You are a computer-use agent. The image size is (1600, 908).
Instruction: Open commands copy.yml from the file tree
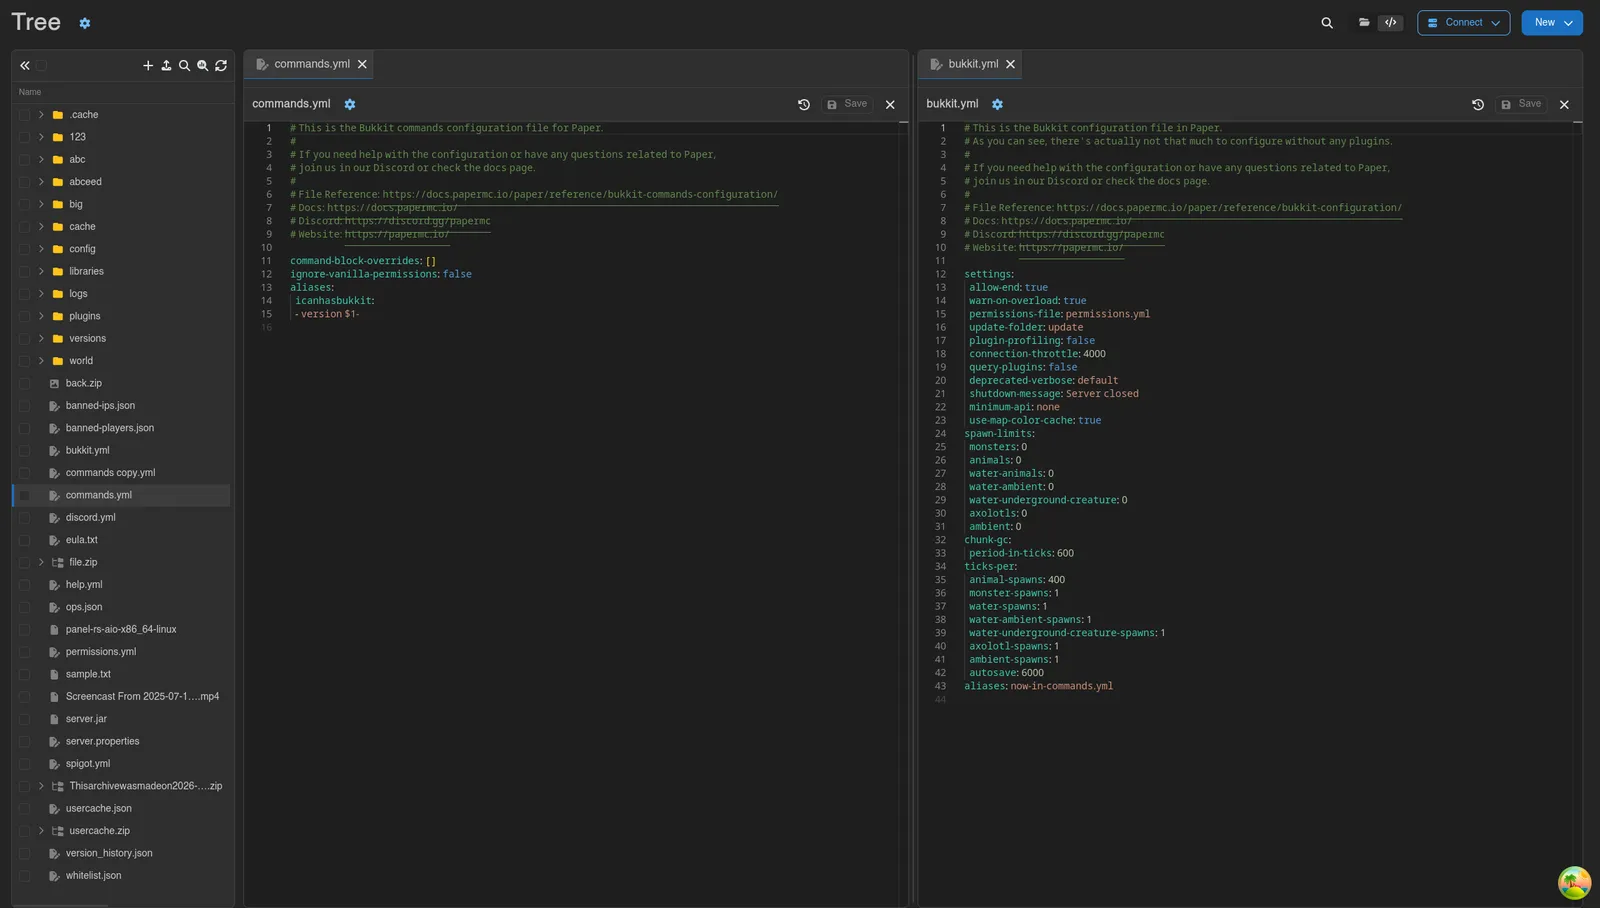click(110, 473)
